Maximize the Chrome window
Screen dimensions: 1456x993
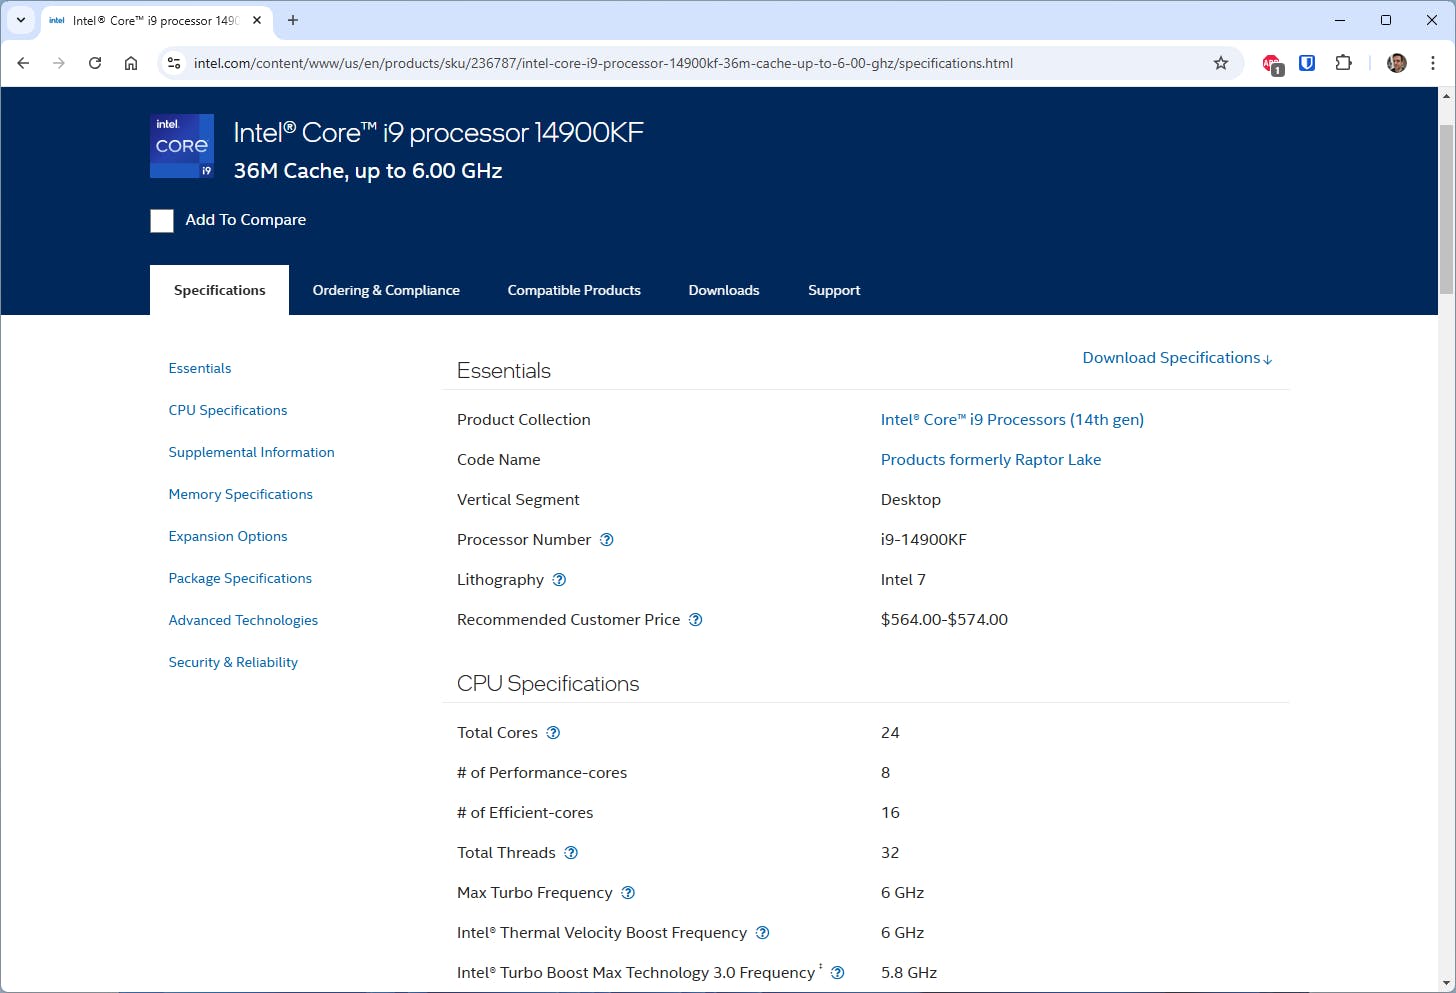1386,20
